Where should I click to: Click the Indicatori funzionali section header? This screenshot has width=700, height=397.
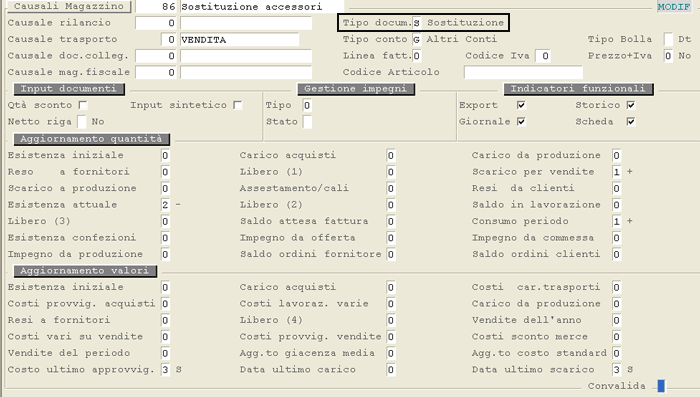[x=578, y=89]
